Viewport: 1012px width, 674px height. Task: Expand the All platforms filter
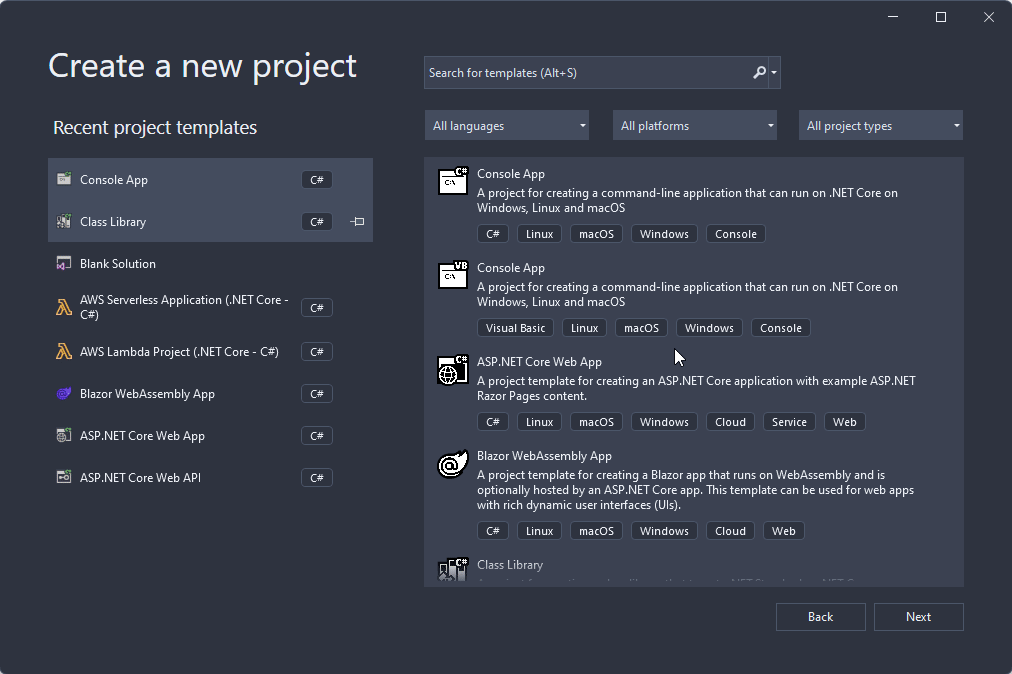(698, 126)
